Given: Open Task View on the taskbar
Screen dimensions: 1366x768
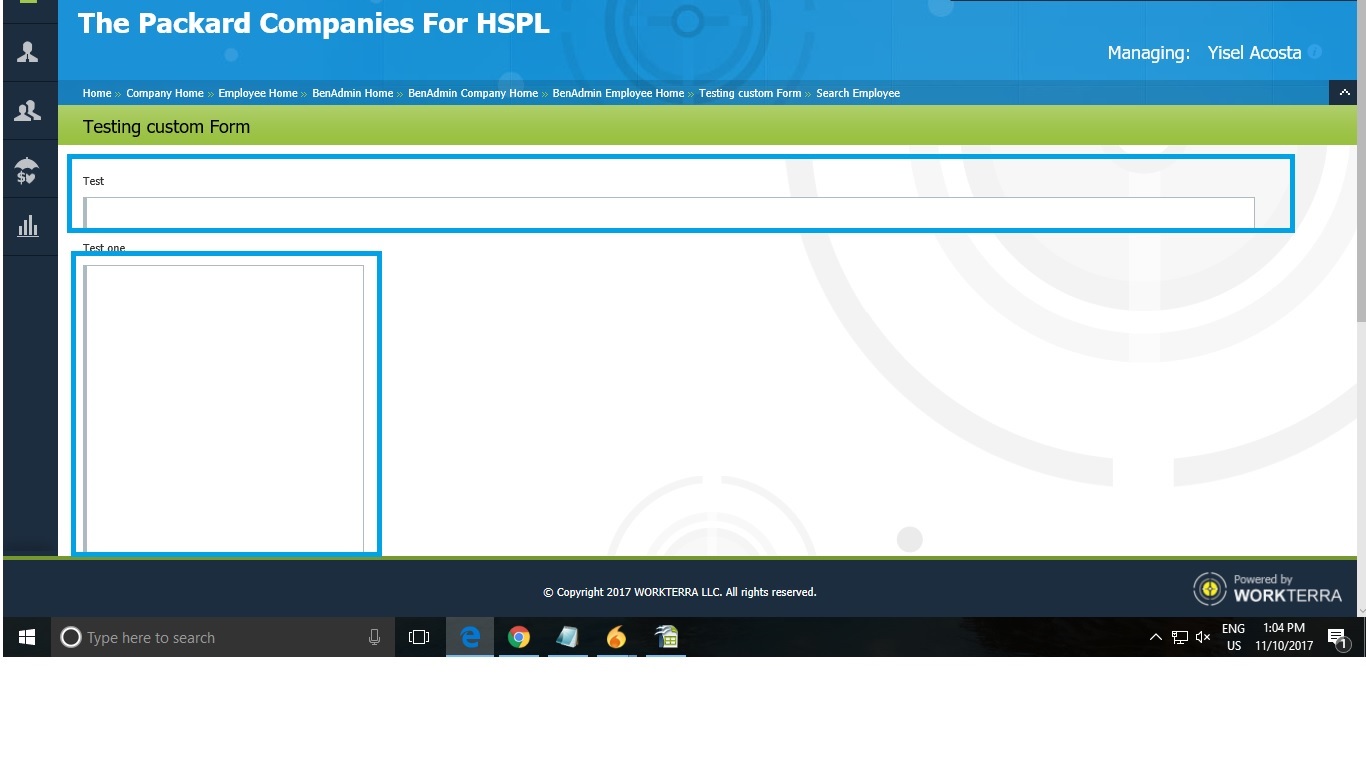Looking at the screenshot, I should coord(419,637).
